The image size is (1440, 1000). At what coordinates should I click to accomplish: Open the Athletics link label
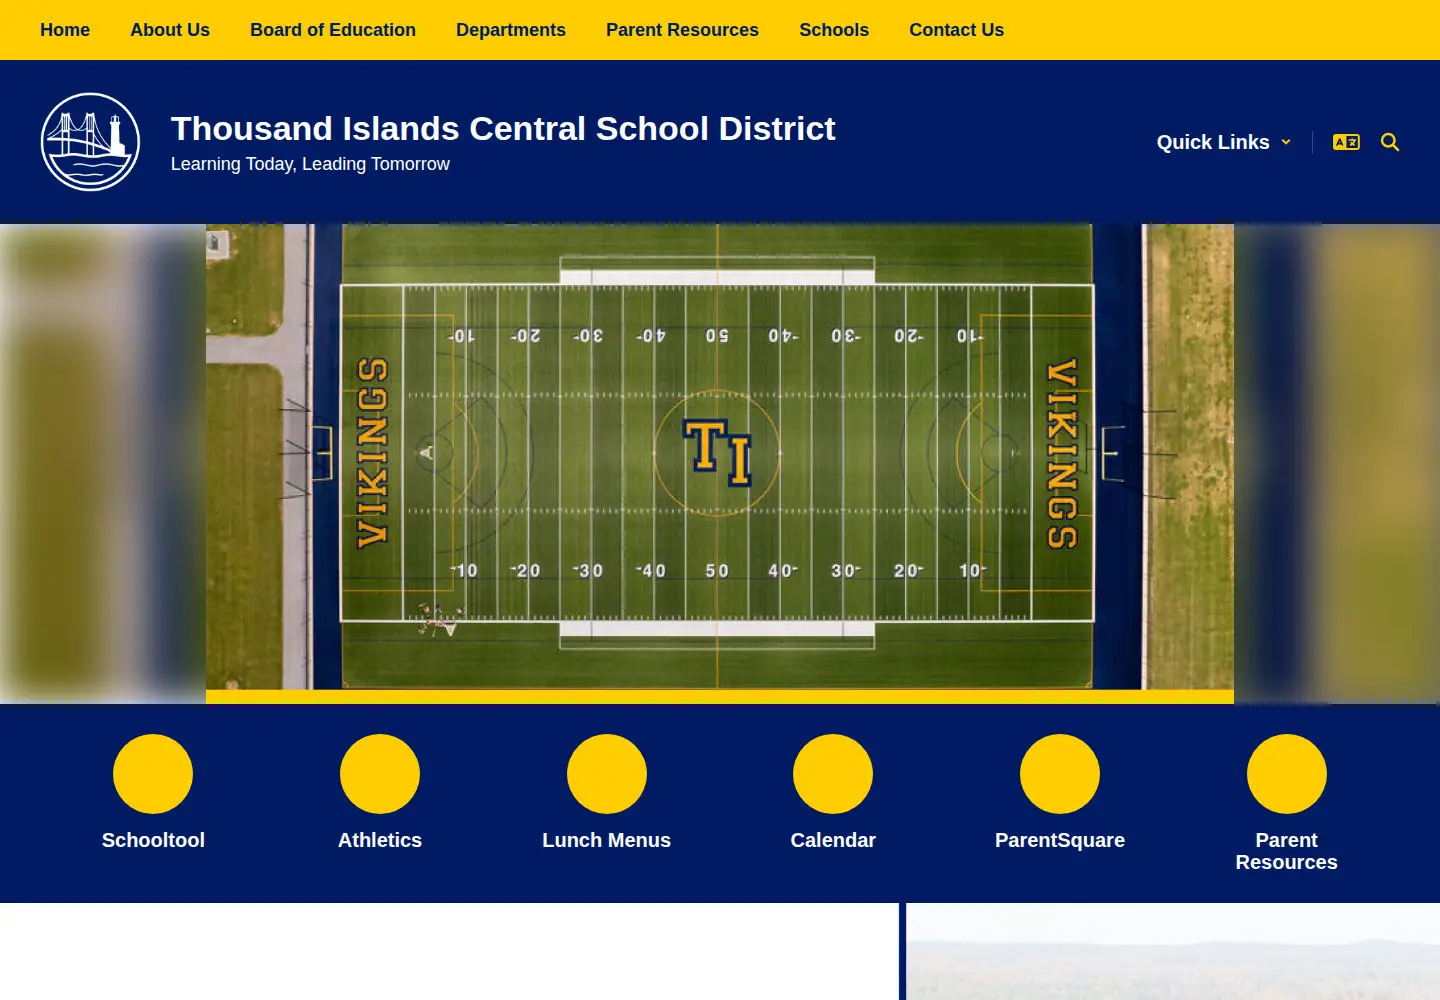(x=380, y=840)
